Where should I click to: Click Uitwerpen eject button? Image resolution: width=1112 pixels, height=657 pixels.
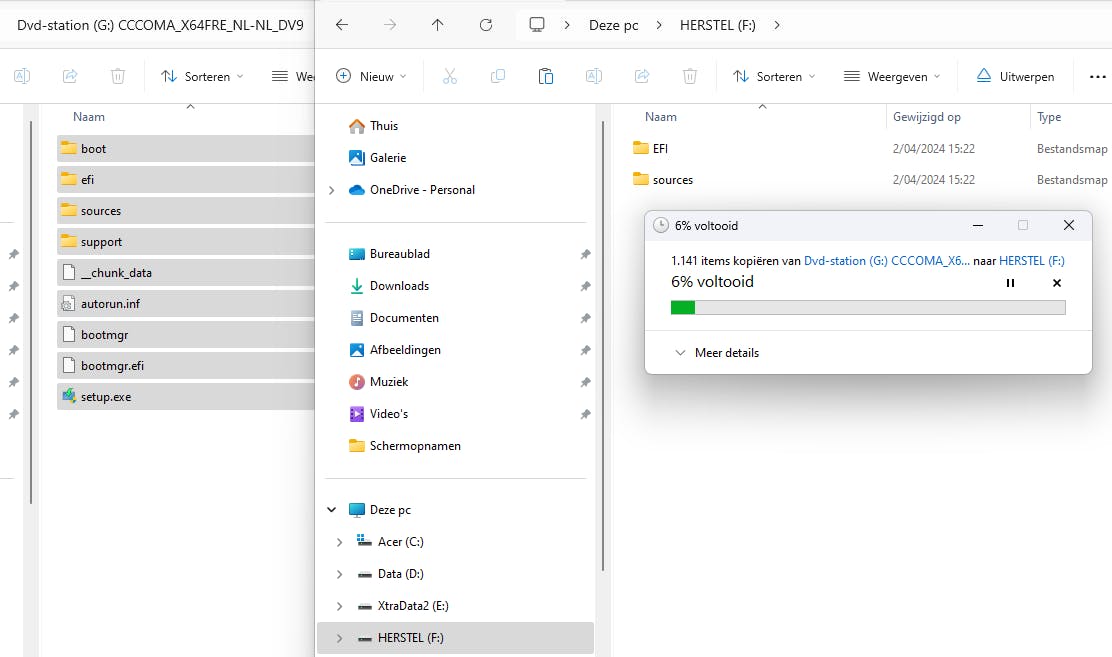1015,76
